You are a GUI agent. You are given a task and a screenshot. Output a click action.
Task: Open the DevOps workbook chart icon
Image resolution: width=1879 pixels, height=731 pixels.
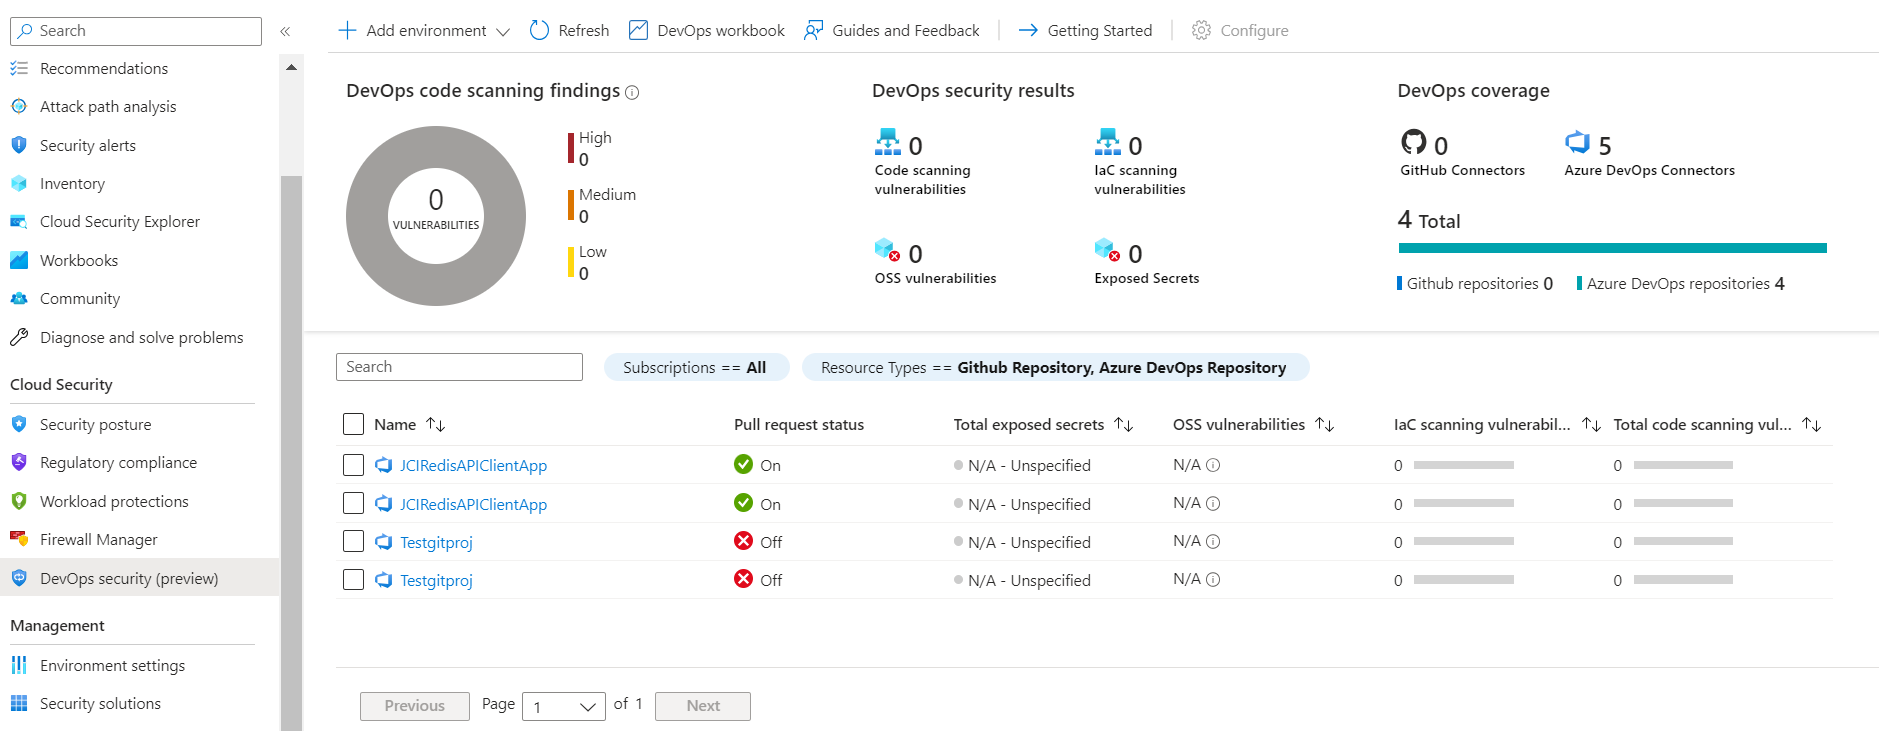point(638,30)
